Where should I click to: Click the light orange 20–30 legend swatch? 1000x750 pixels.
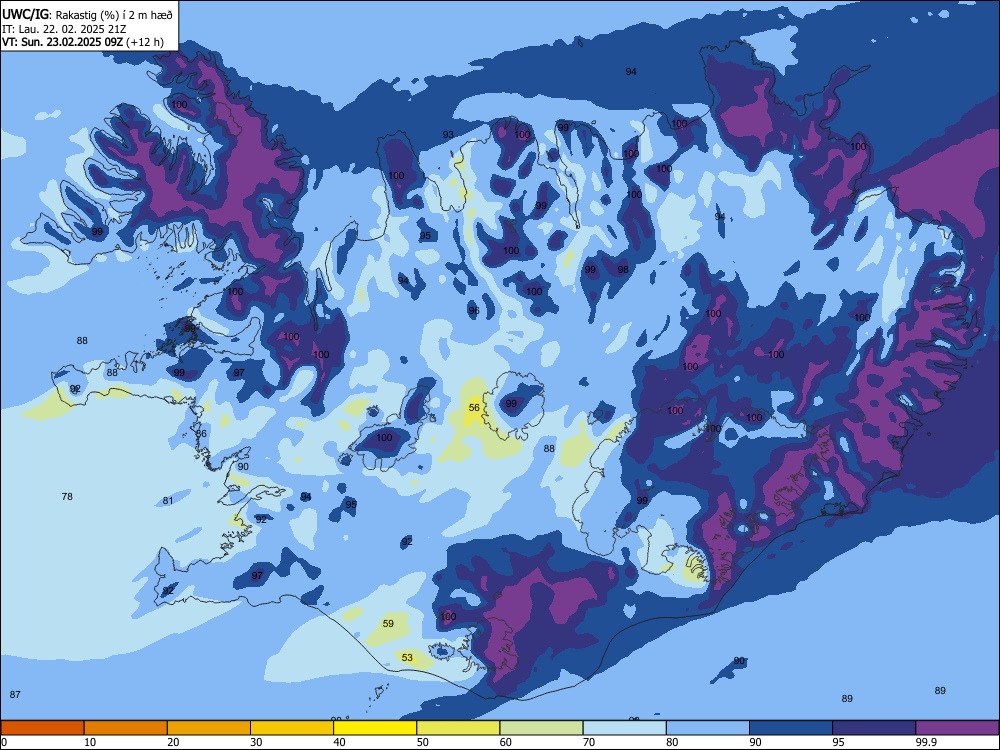[x=209, y=728]
